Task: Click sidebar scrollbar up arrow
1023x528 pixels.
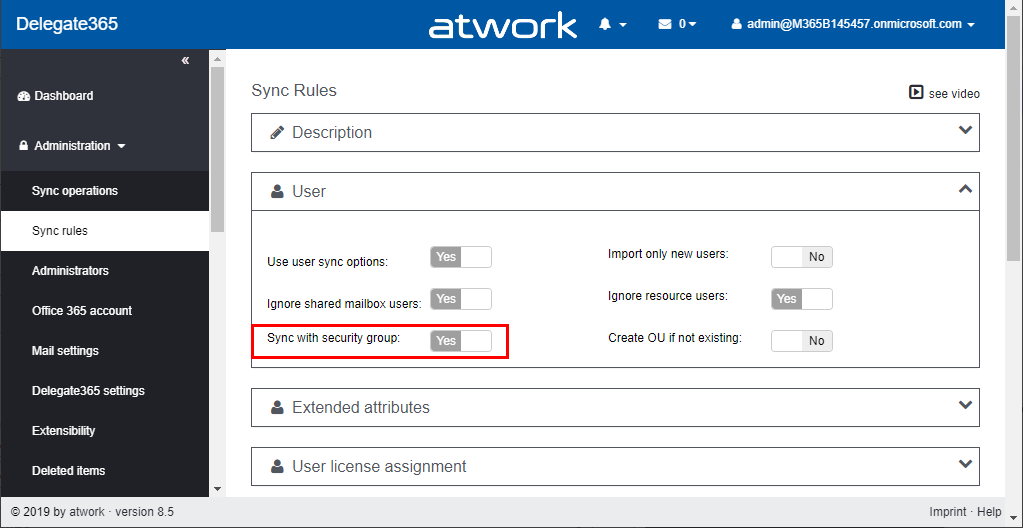Action: click(217, 59)
